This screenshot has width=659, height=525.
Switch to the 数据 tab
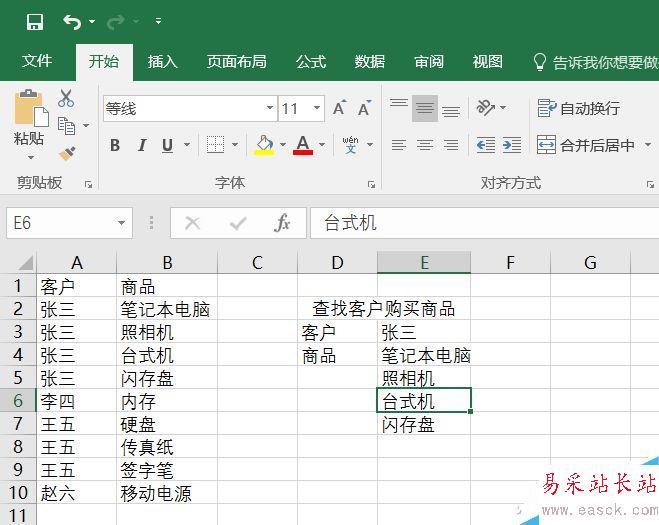(370, 61)
